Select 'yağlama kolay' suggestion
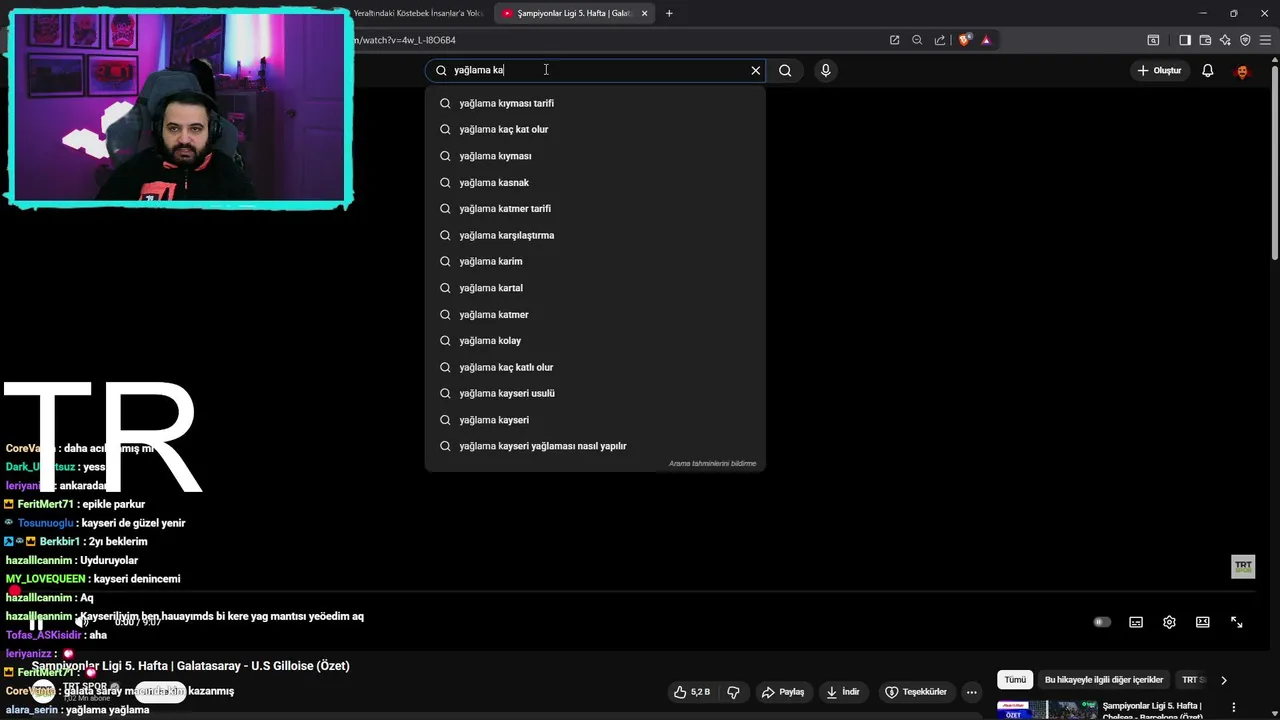Image resolution: width=1280 pixels, height=720 pixels. [x=595, y=340]
